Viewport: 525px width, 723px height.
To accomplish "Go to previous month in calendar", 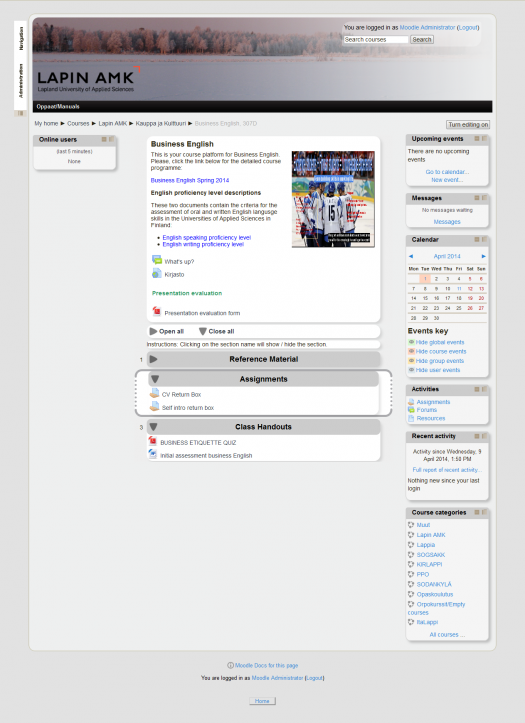I will (x=411, y=256).
